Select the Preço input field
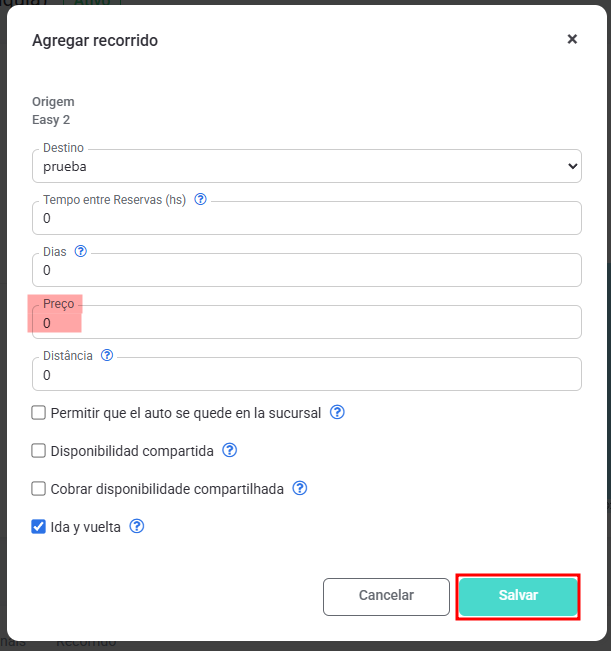611x651 pixels. (306, 323)
